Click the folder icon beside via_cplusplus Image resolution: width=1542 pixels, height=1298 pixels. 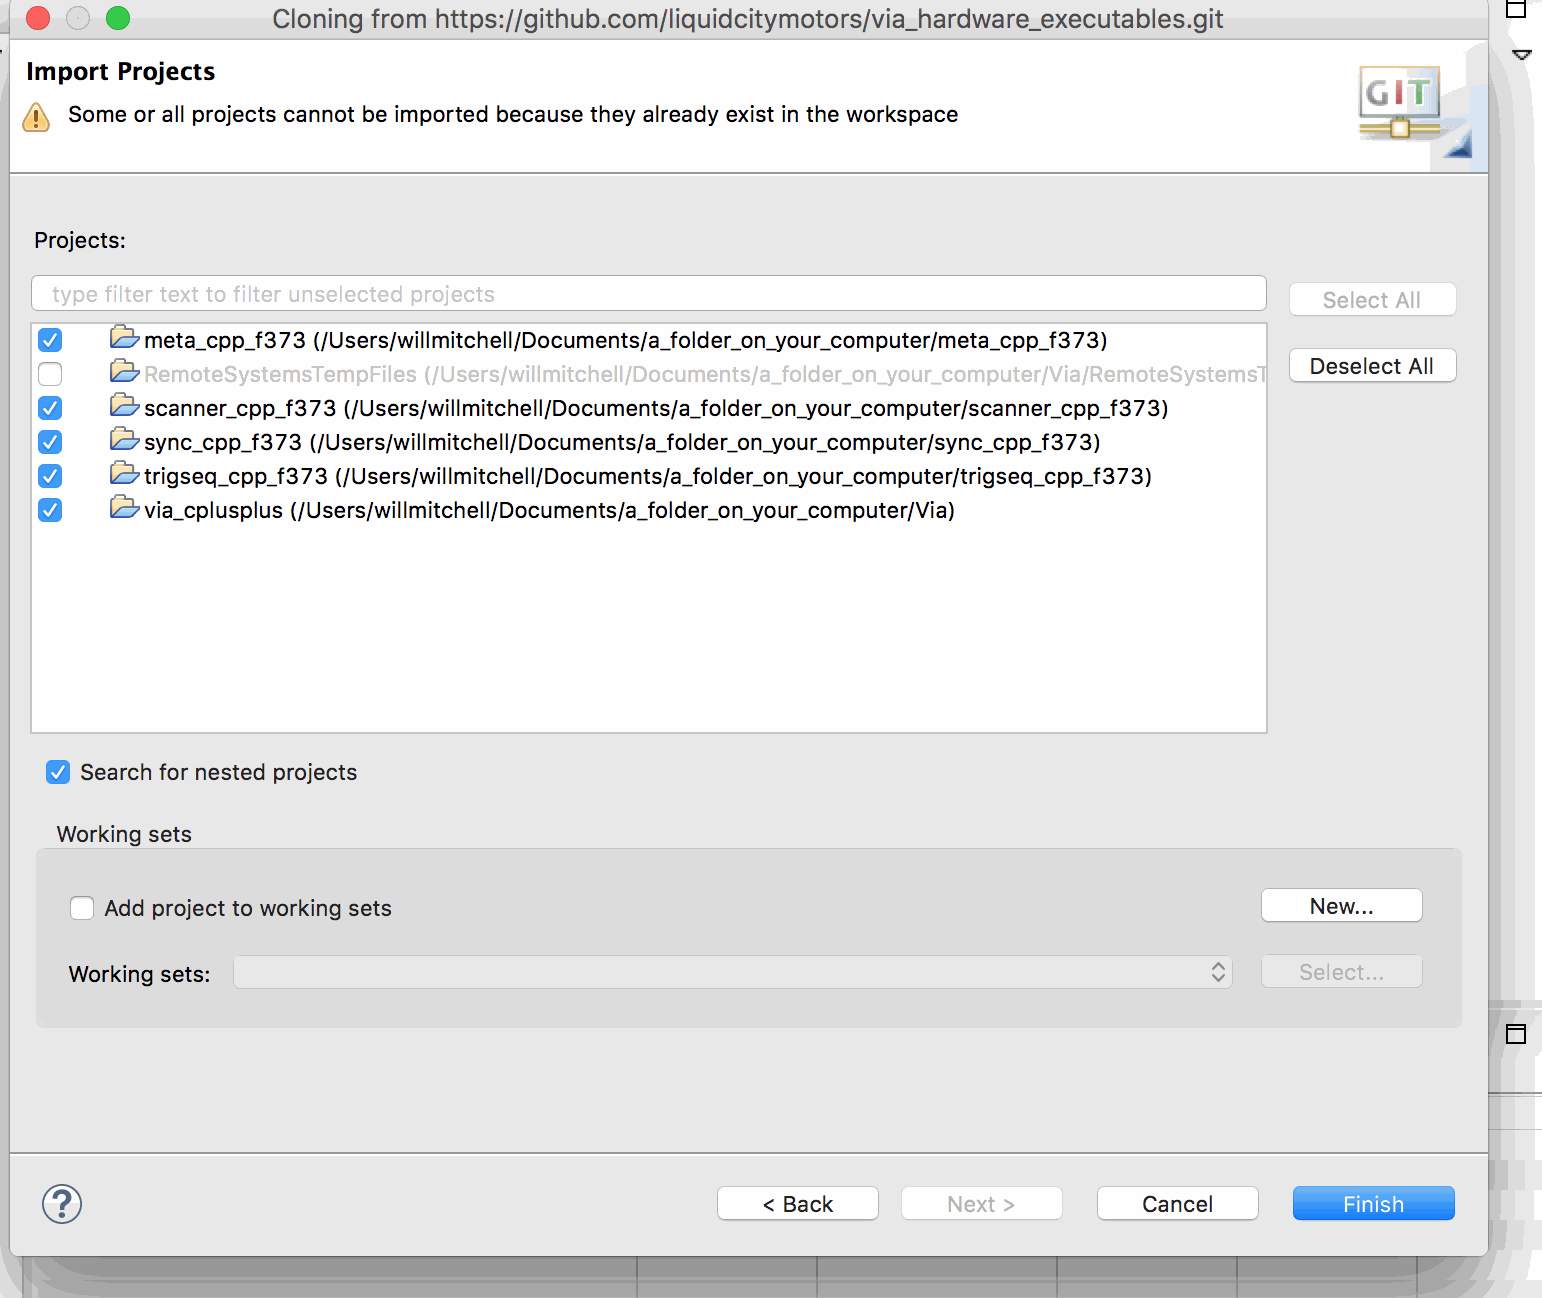[123, 508]
